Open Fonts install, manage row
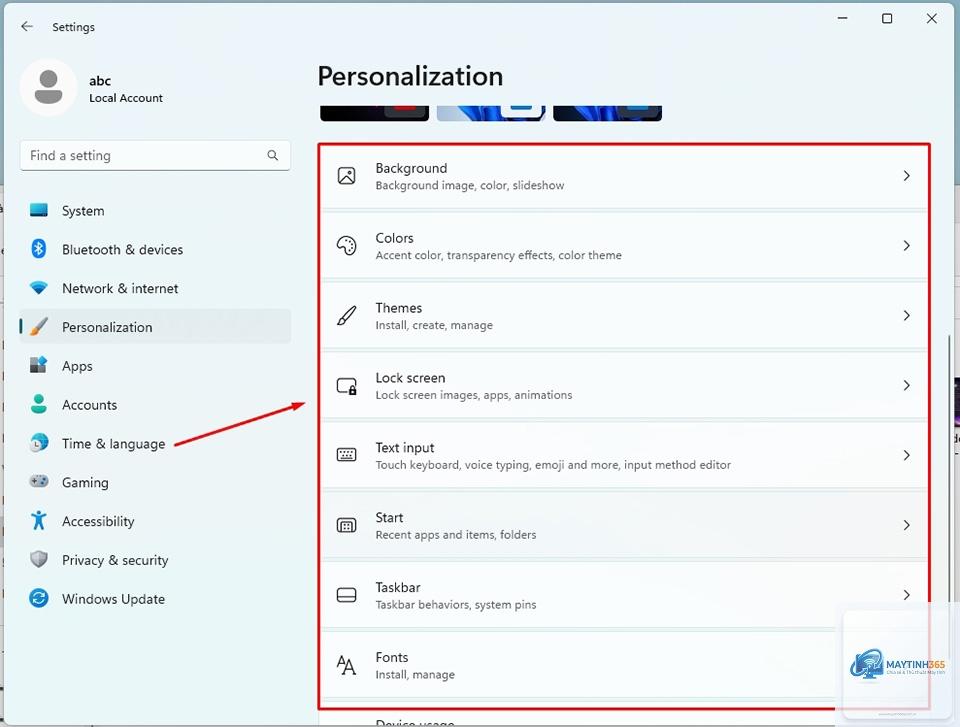Viewport: 960px width, 727px height. pyautogui.click(x=624, y=665)
